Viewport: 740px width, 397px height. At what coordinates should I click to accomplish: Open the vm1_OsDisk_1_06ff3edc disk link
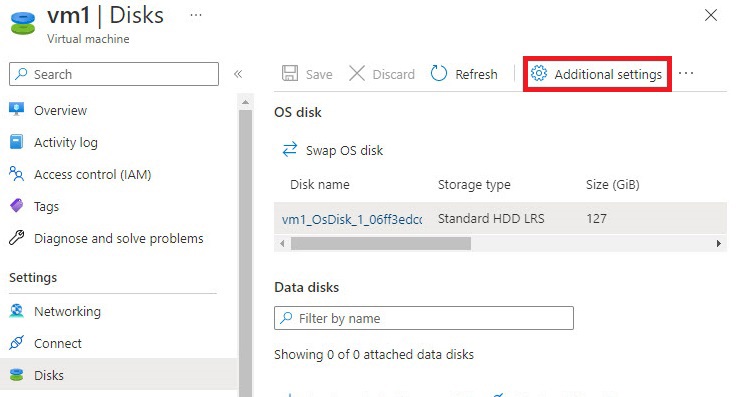point(352,220)
